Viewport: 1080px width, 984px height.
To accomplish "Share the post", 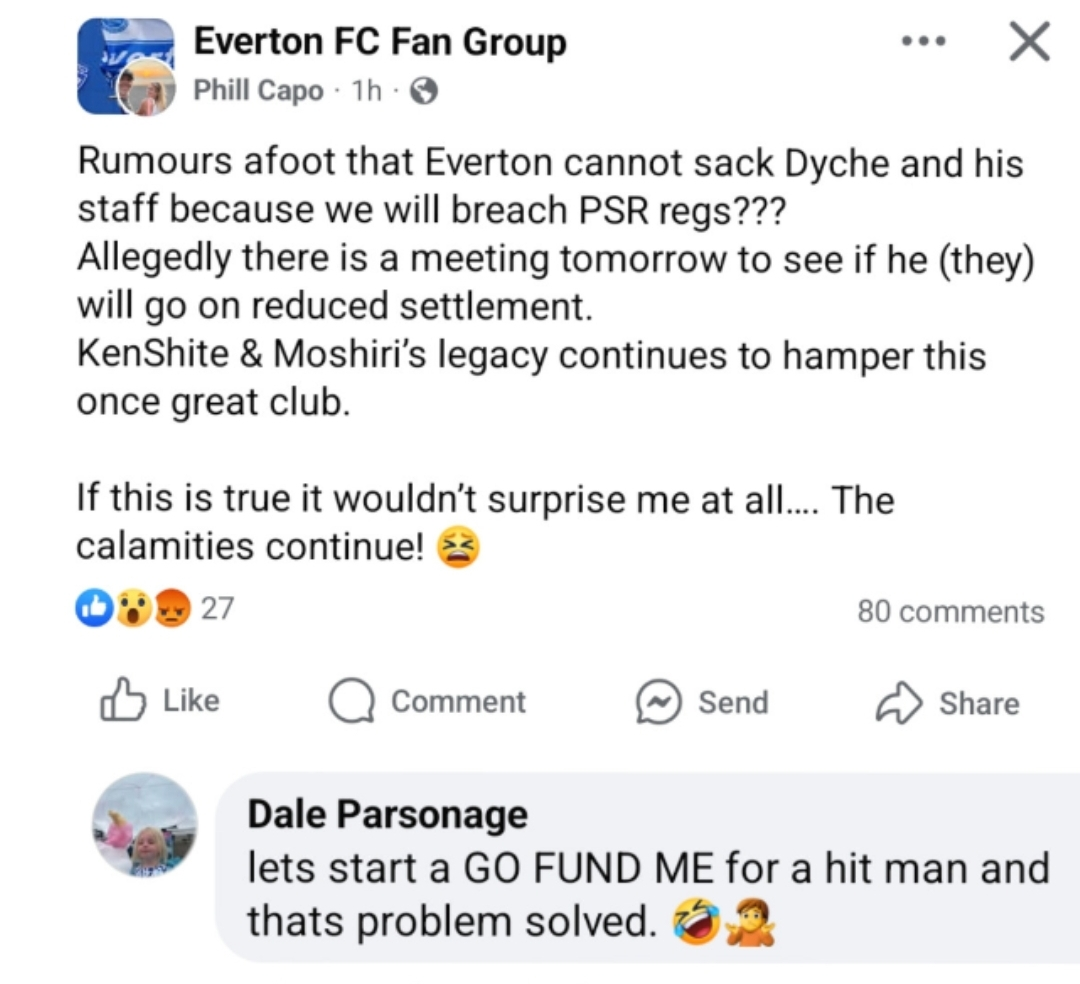I will (947, 703).
